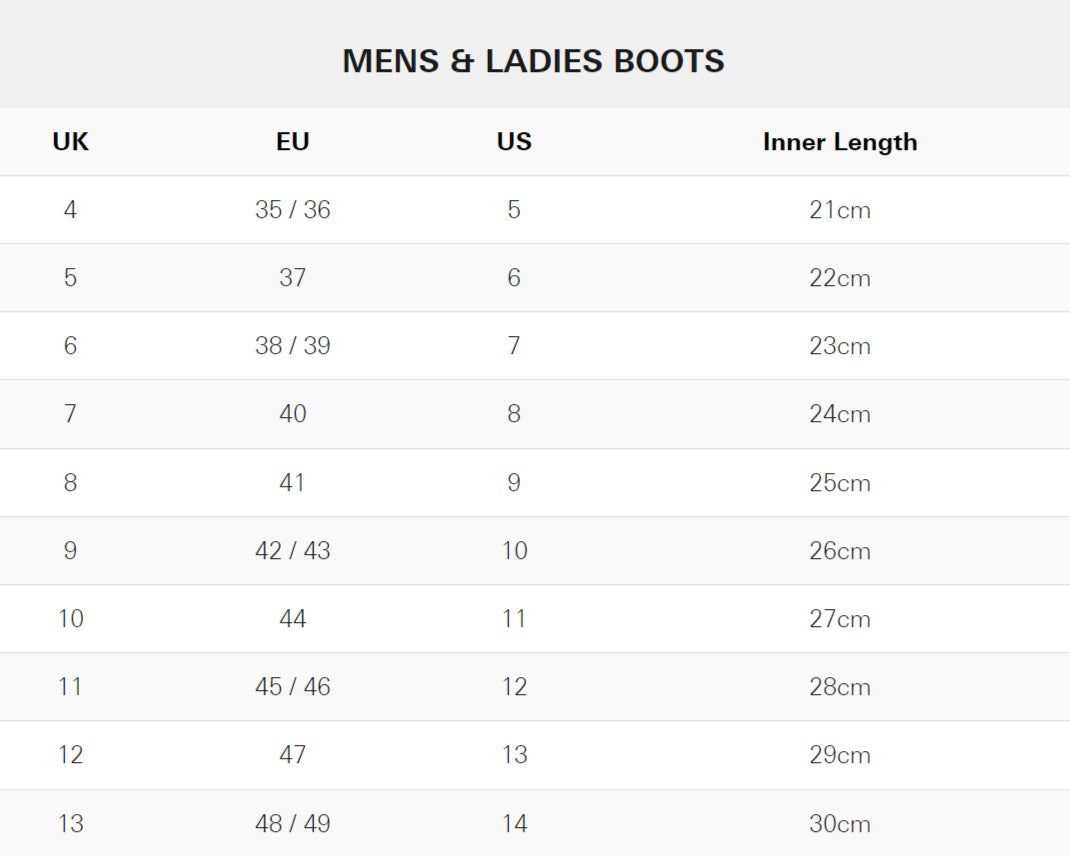Image resolution: width=1070 pixels, height=856 pixels.
Task: Select EU size 47 cell
Action: (292, 755)
